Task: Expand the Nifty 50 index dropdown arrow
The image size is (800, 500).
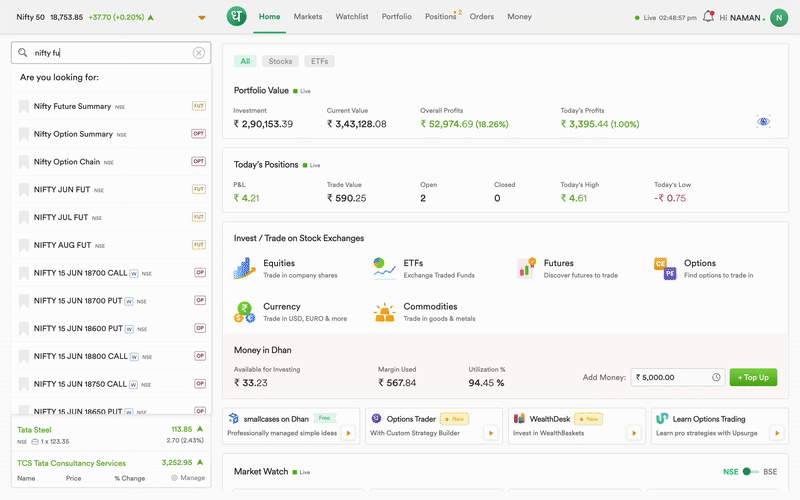Action: (202, 18)
